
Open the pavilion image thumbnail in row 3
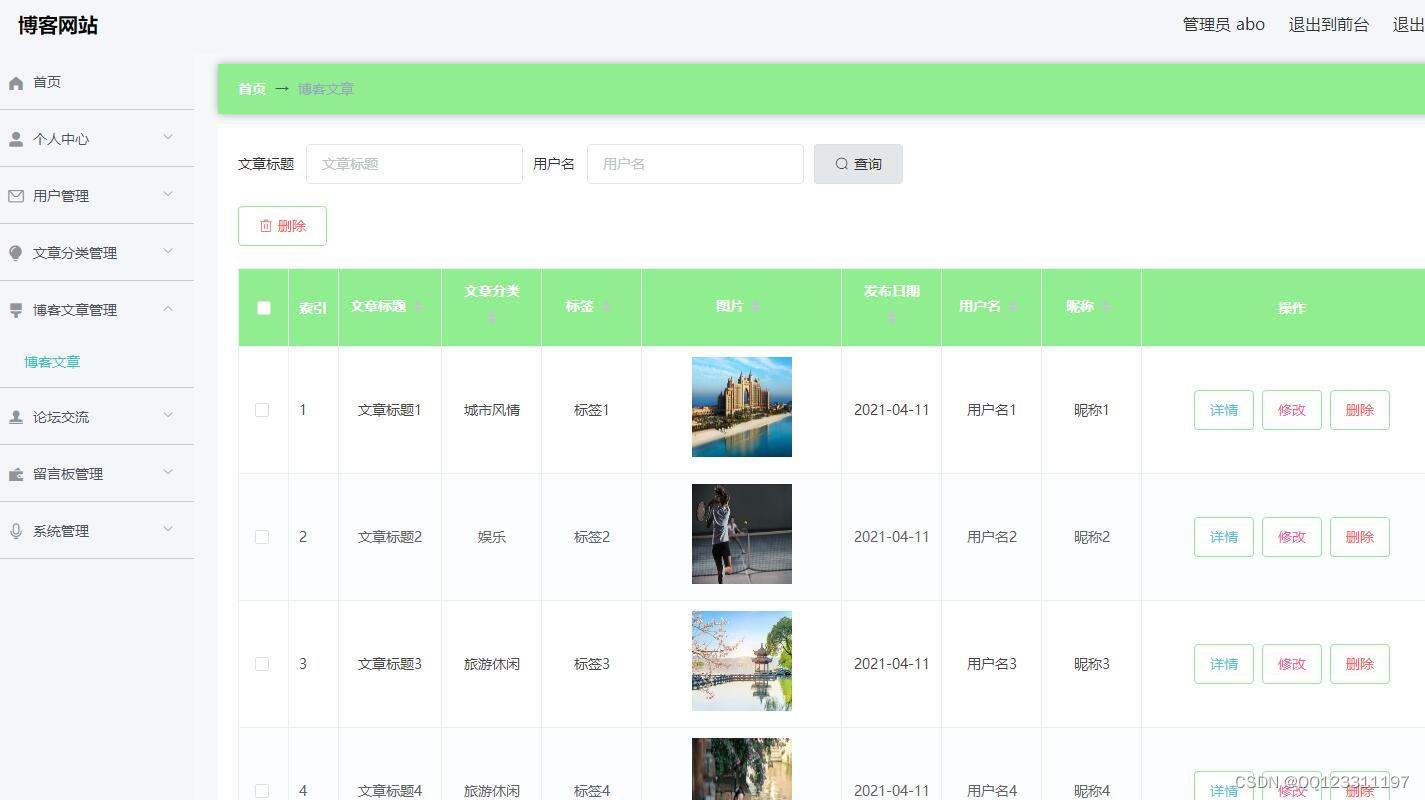[742, 661]
